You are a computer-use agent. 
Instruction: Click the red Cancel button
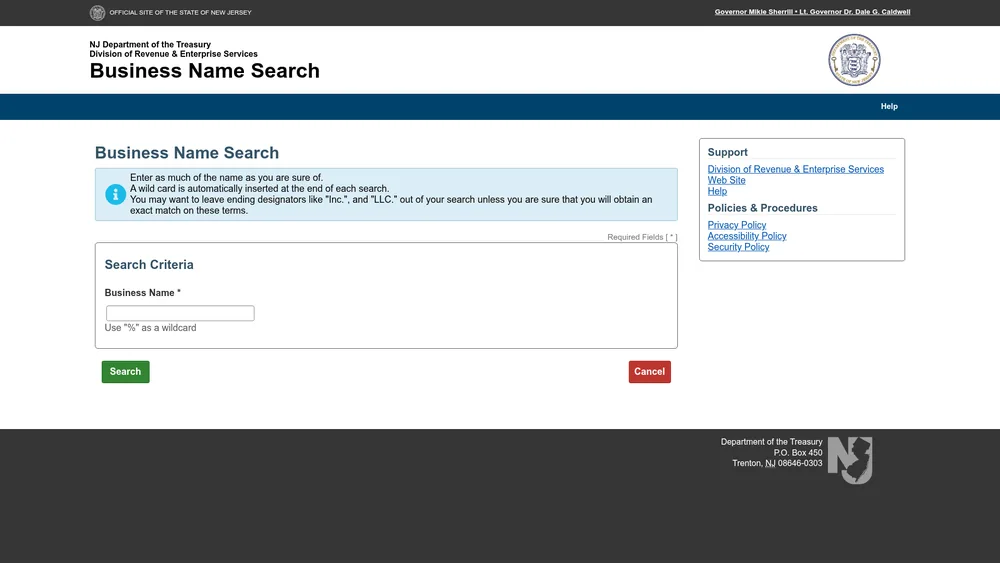pos(649,372)
